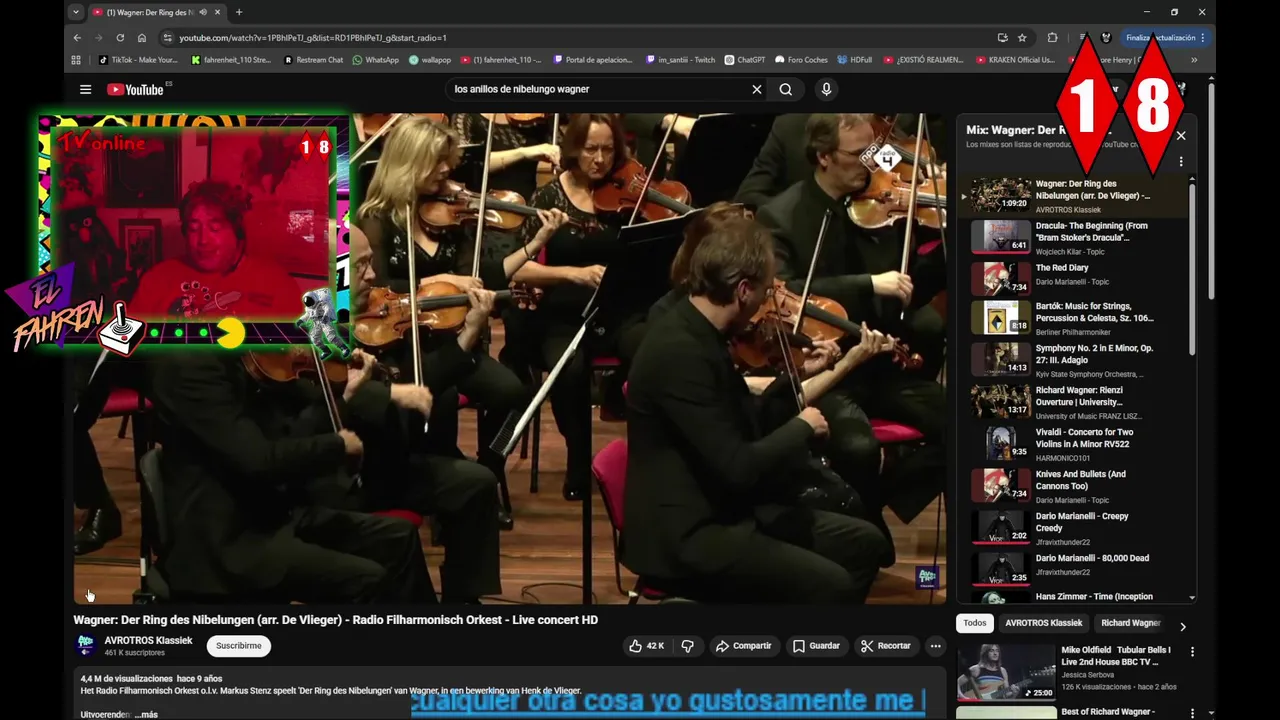1280x720 pixels.
Task: Open the TikTok bookmark
Action: click(138, 60)
